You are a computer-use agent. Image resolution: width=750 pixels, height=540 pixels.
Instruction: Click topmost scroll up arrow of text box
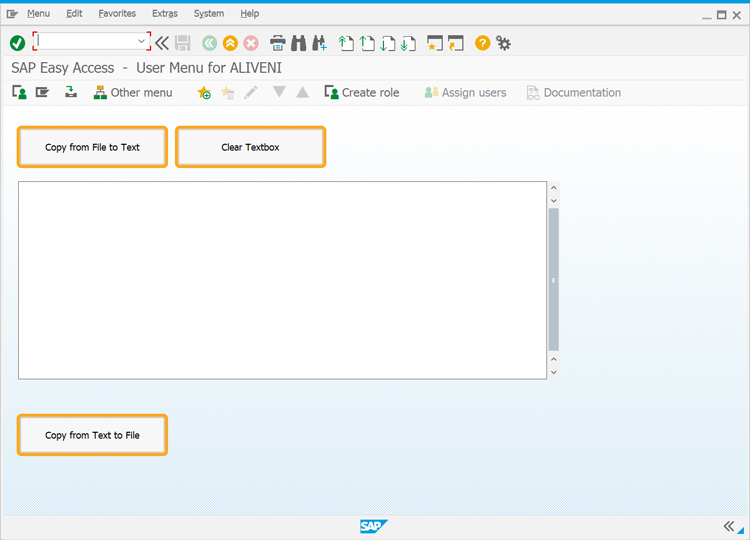[553, 188]
